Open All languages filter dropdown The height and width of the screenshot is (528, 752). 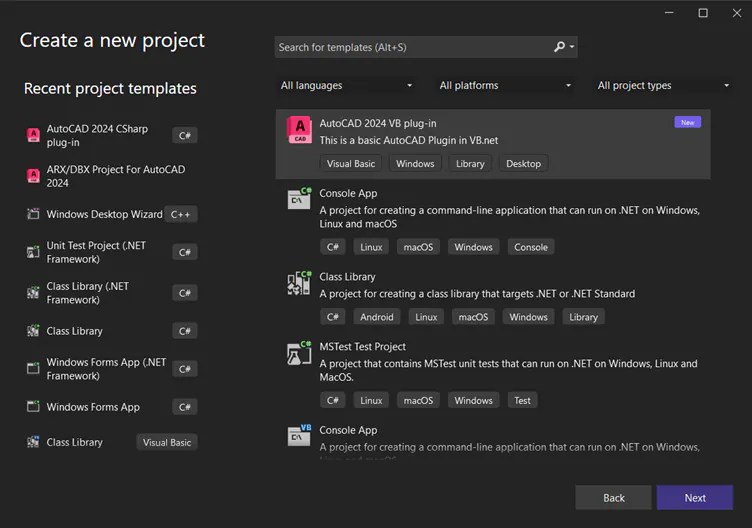[x=346, y=85]
